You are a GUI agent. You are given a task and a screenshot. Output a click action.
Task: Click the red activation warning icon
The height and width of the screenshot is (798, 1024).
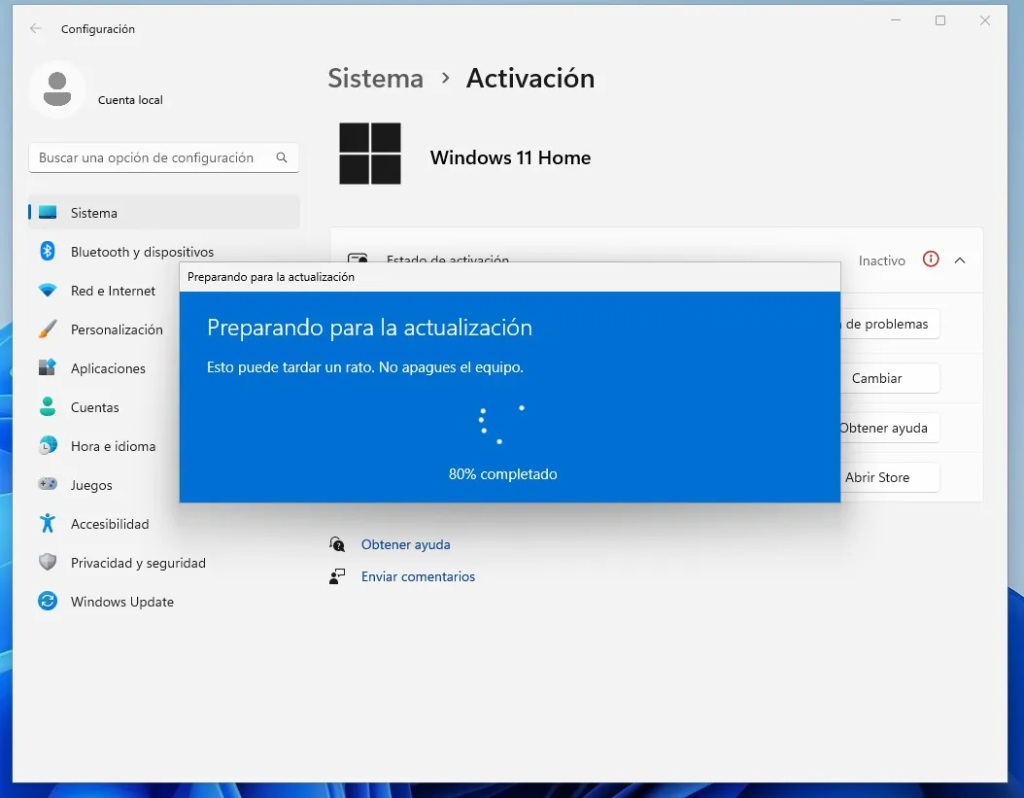point(931,259)
